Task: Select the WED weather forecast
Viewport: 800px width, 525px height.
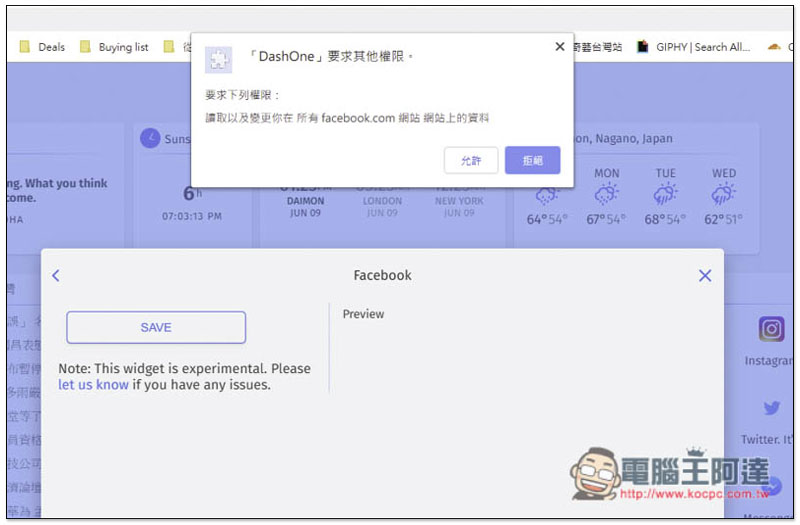Action: (723, 196)
